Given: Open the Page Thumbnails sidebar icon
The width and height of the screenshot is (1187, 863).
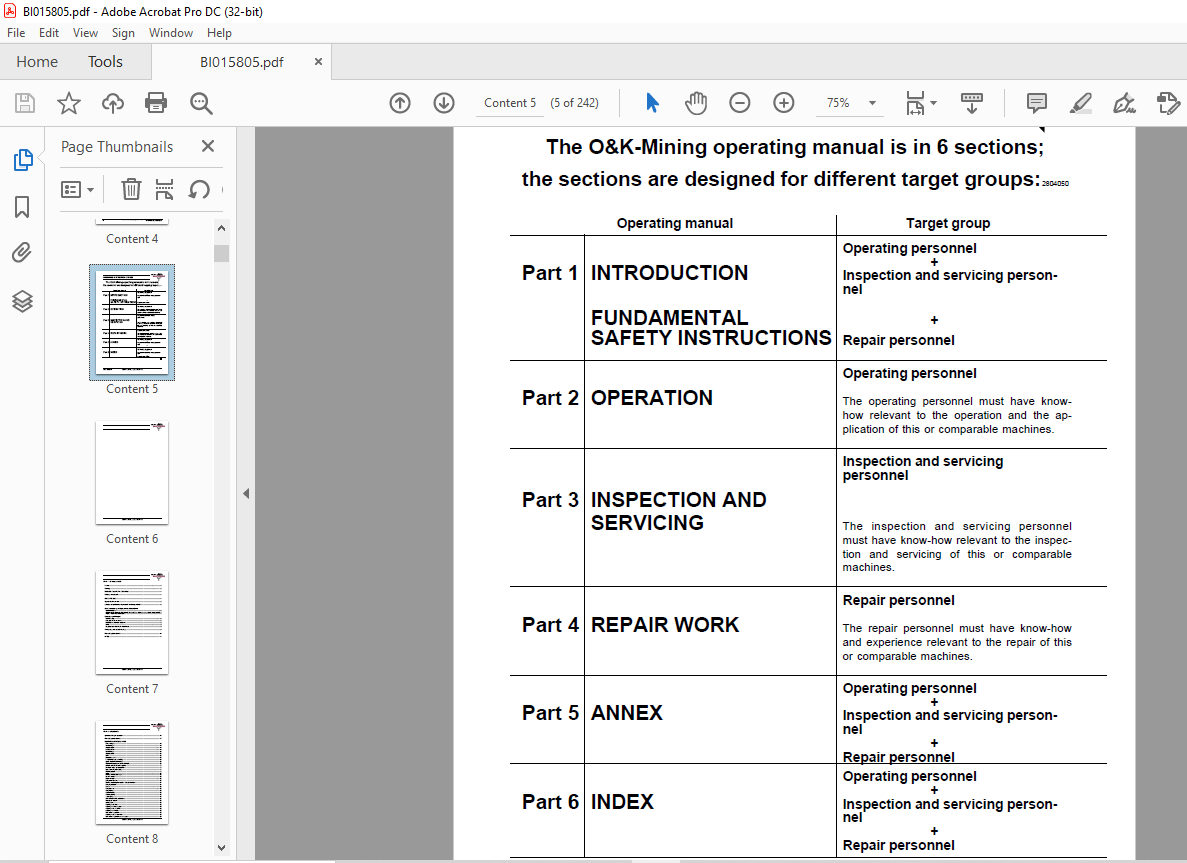Looking at the screenshot, I should pos(23,160).
